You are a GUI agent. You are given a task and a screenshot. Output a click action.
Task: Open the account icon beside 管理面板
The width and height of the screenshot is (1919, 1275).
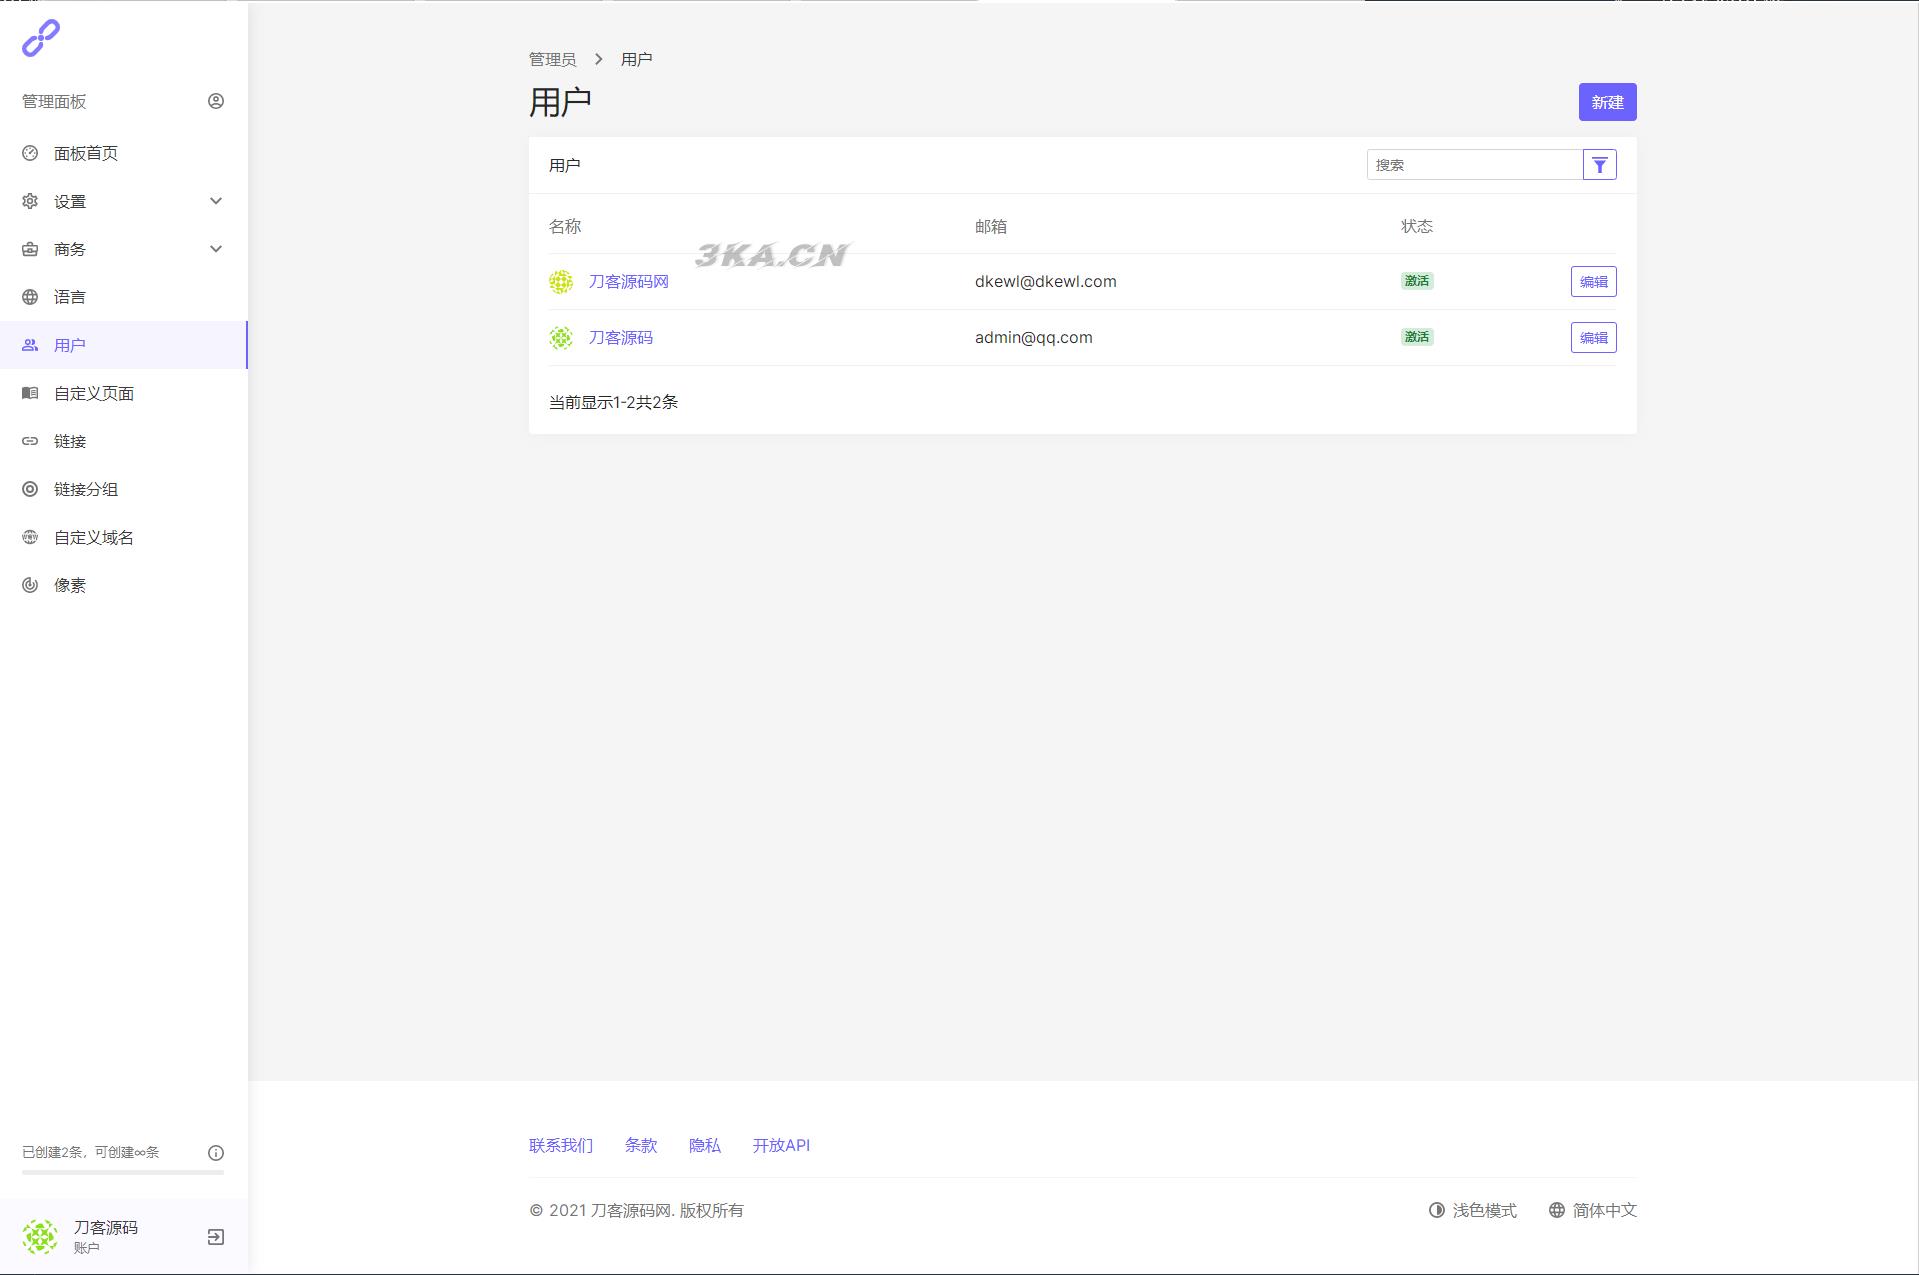(x=216, y=101)
